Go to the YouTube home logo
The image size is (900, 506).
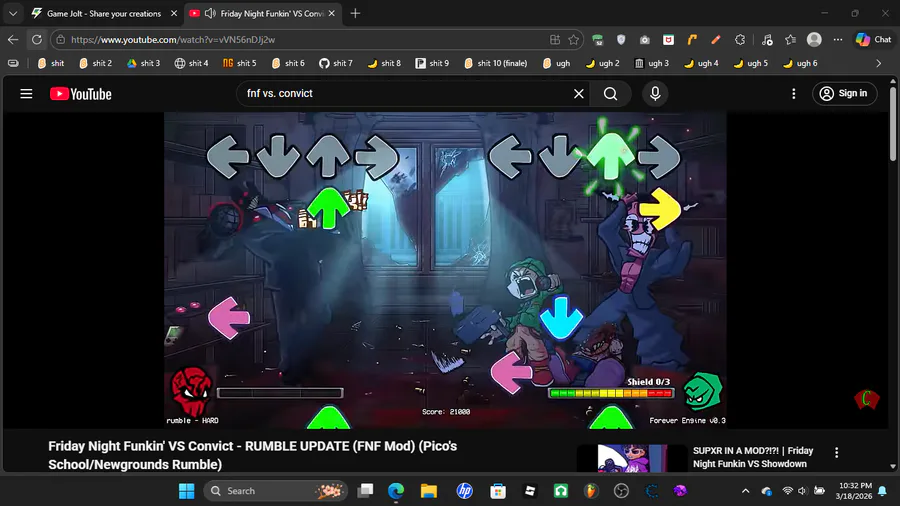80,94
